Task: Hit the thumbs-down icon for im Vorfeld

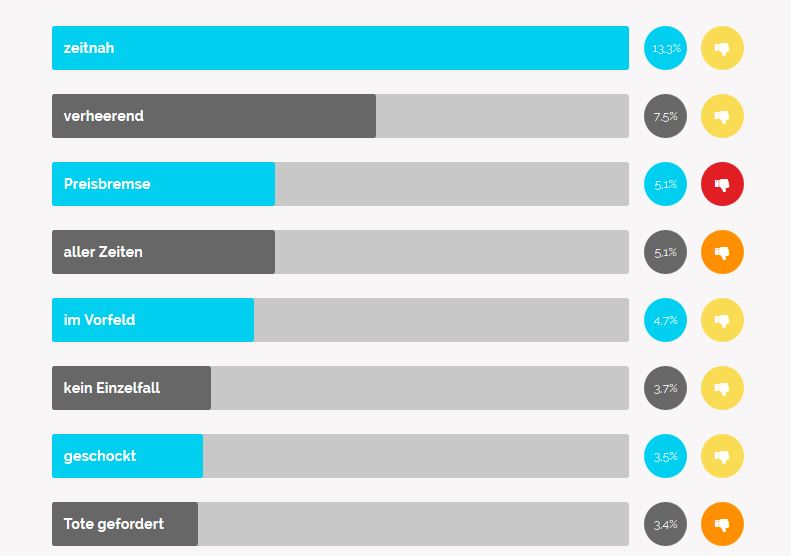Action: coord(722,320)
